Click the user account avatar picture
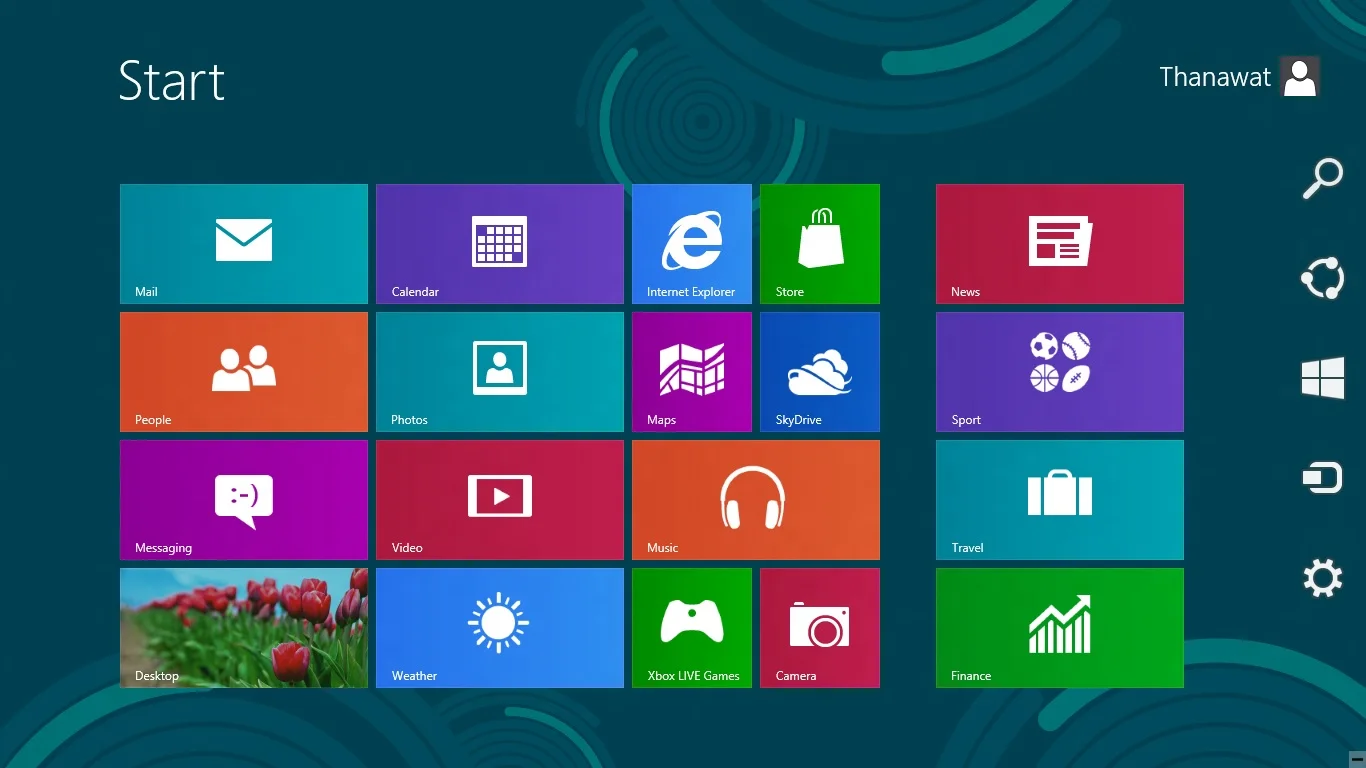 pos(1300,77)
